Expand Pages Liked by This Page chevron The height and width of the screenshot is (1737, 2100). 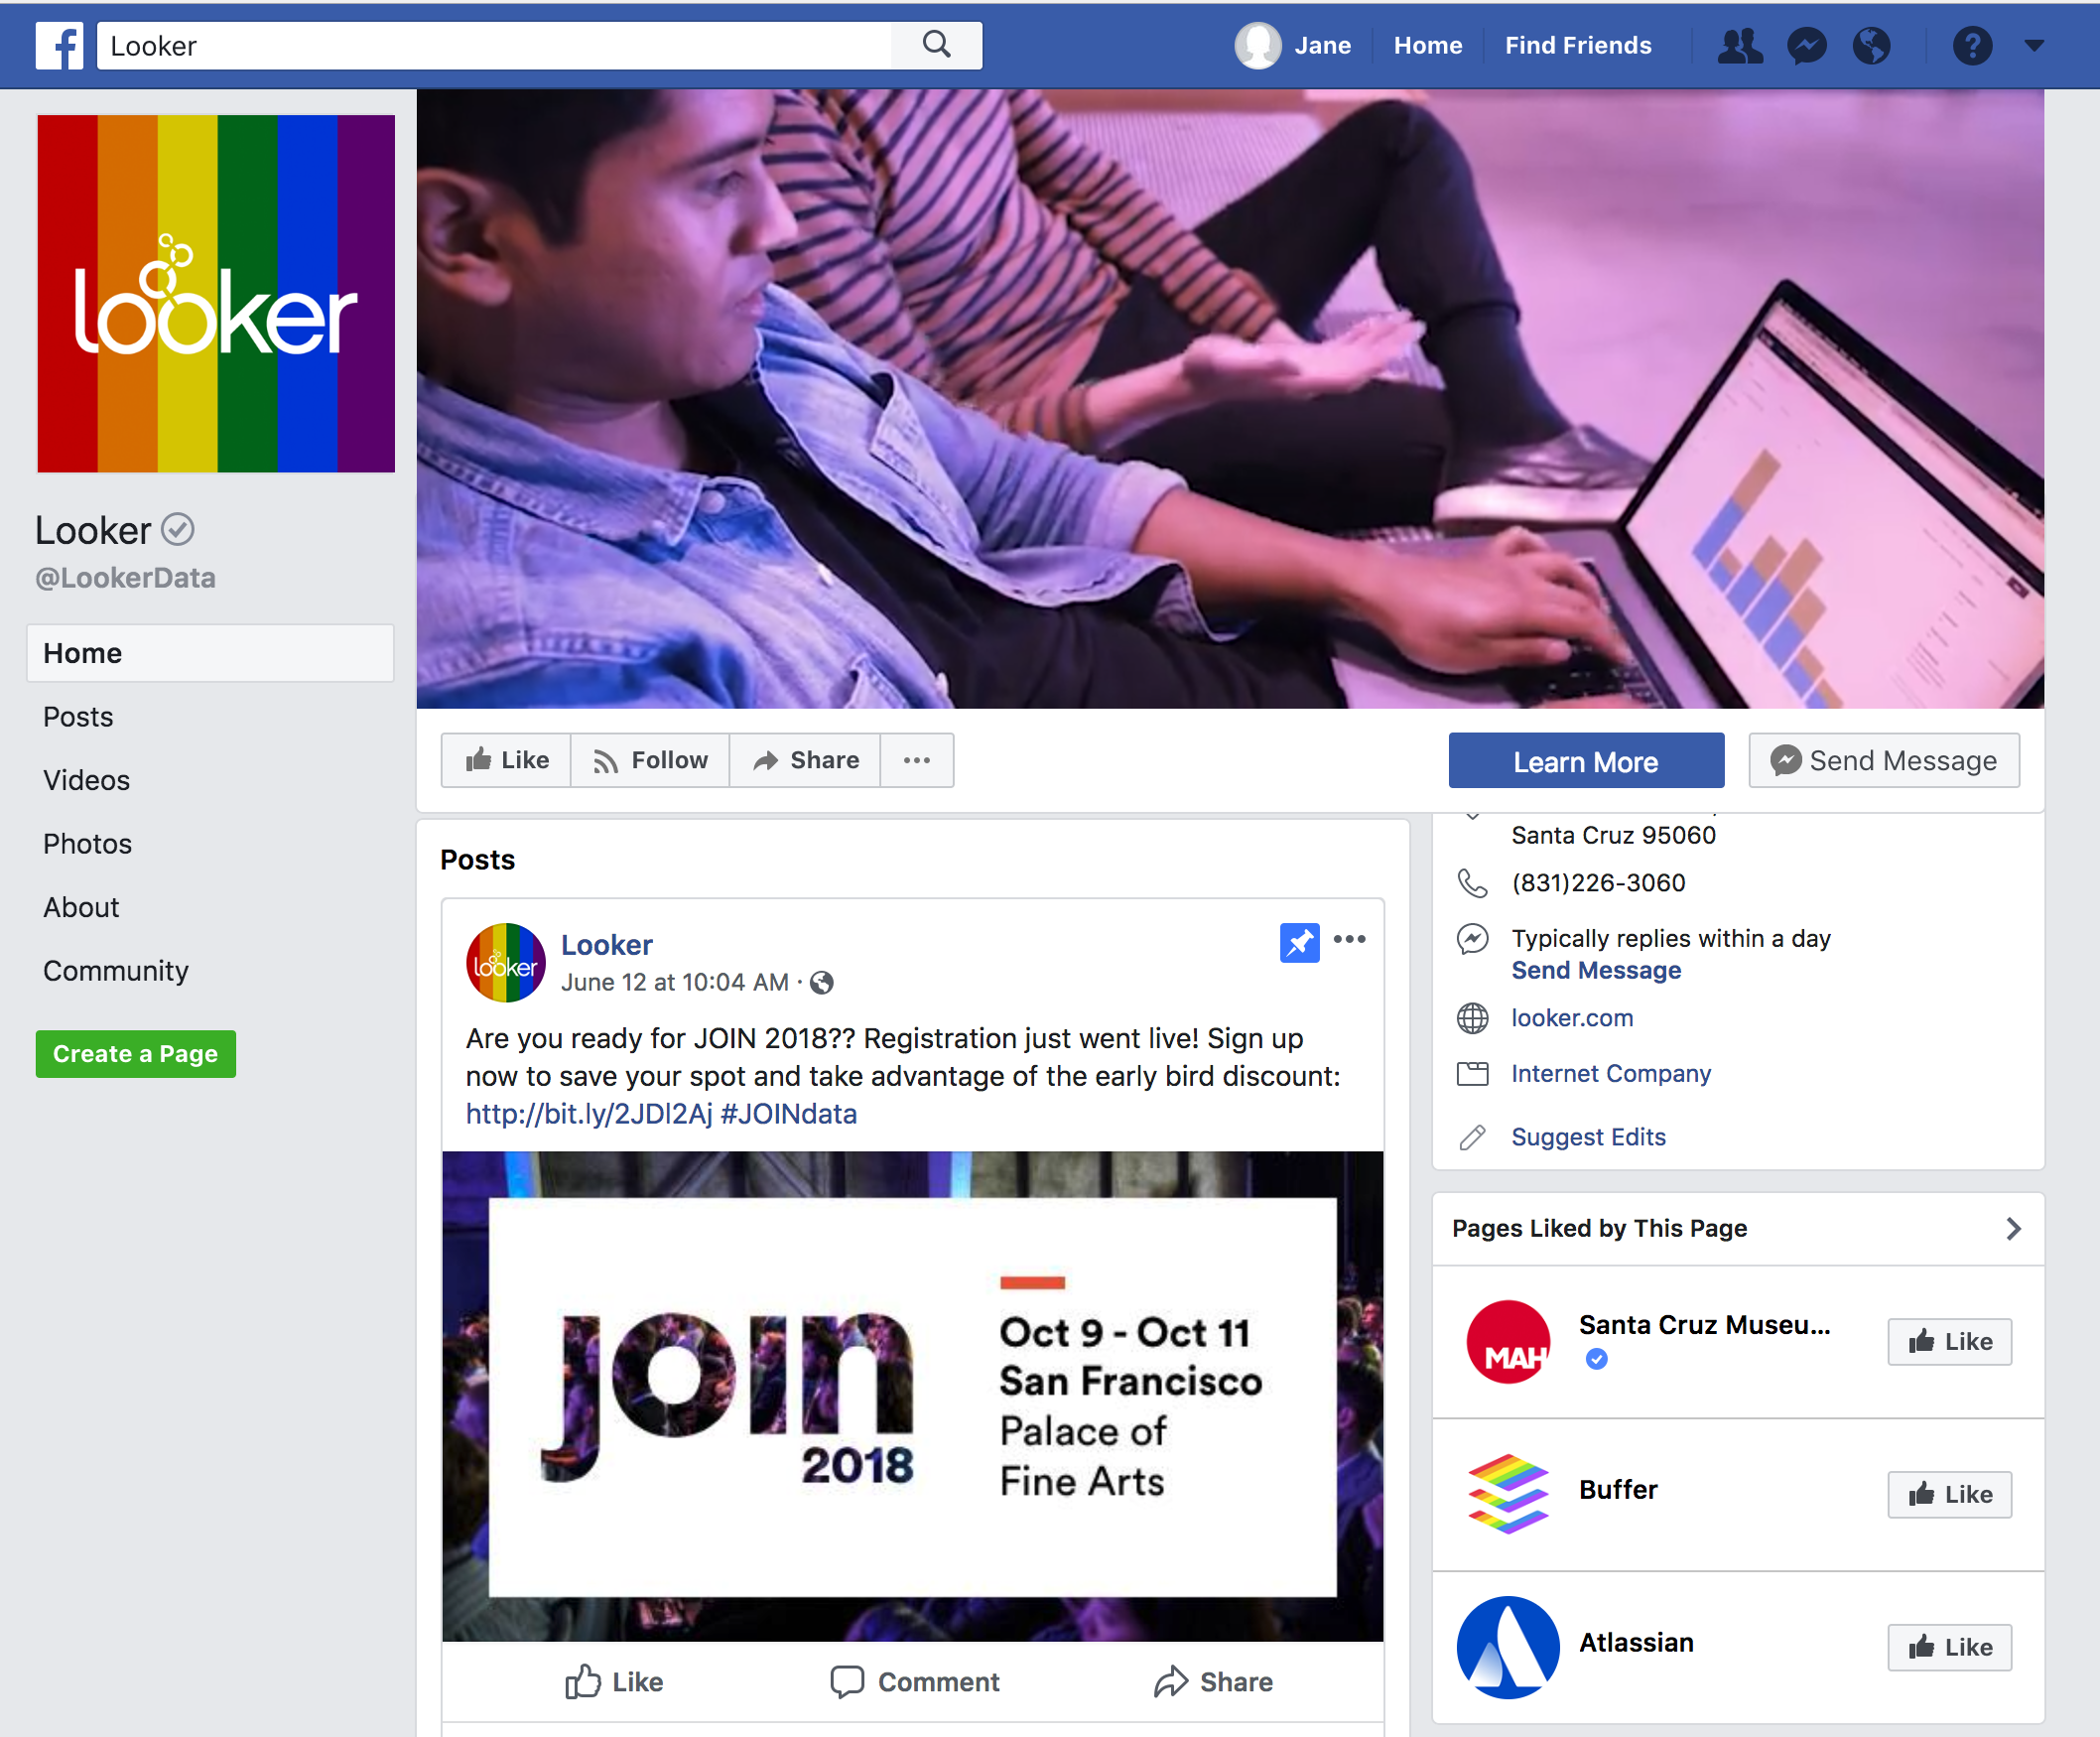click(x=2013, y=1229)
